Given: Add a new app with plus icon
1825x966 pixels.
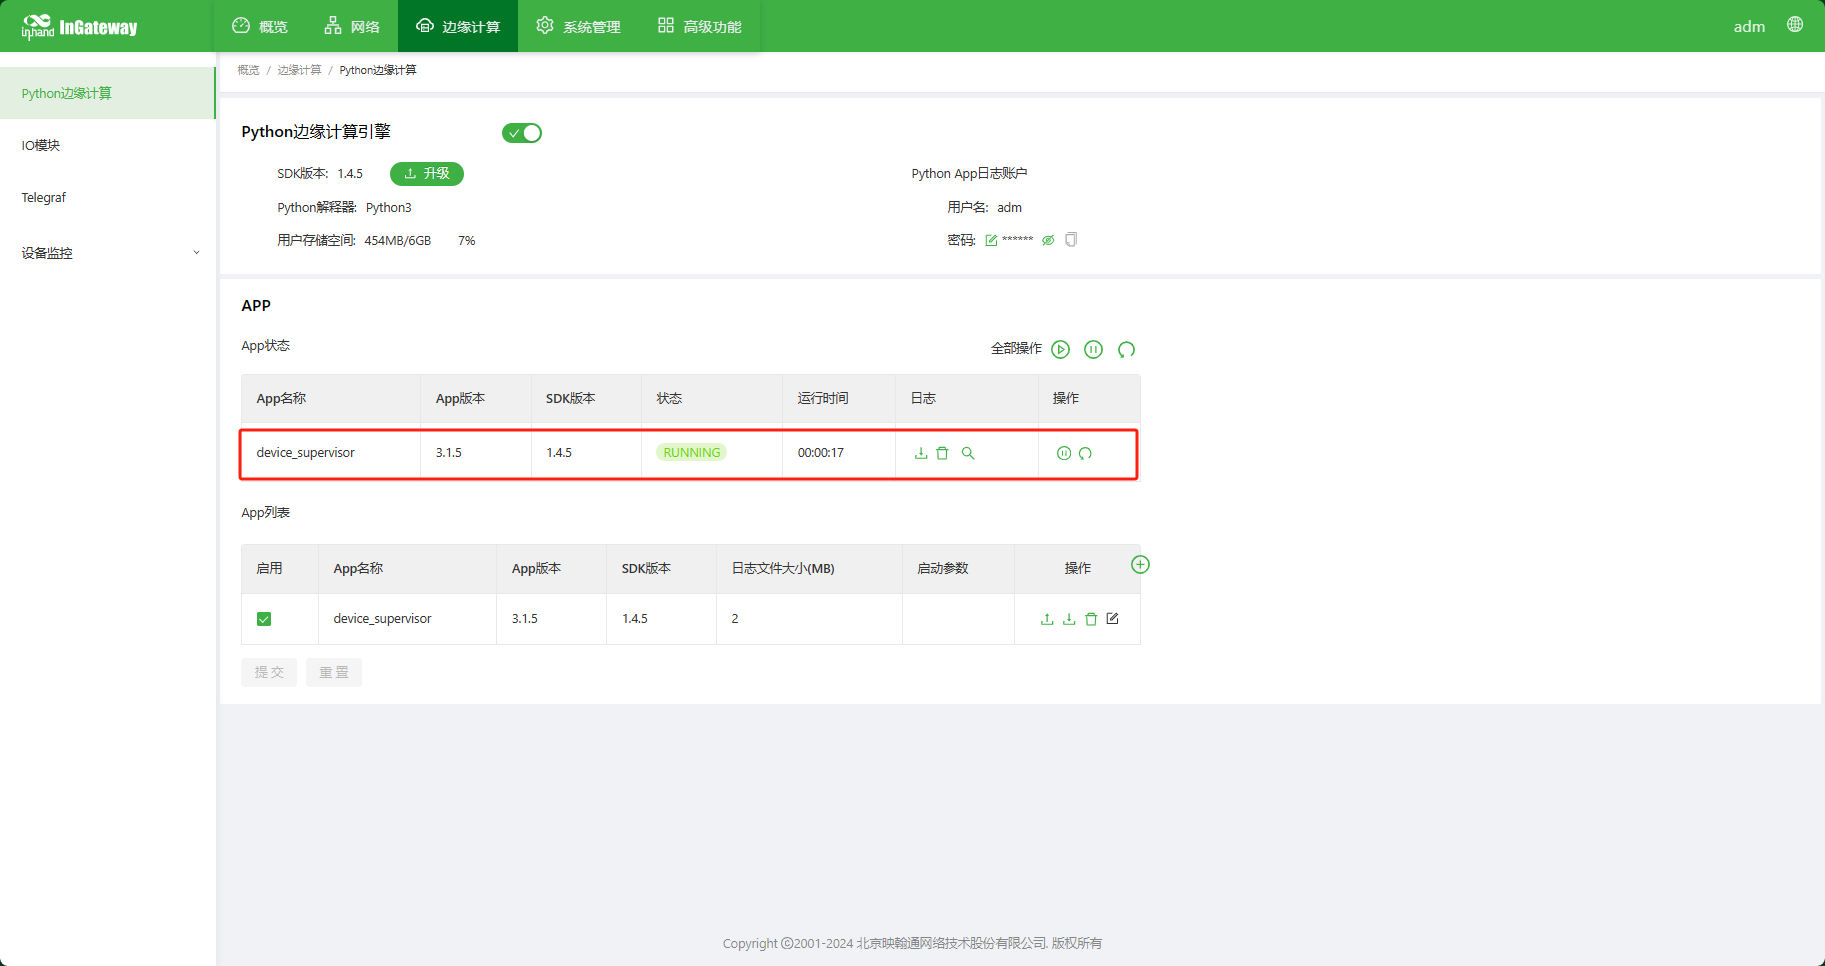Looking at the screenshot, I should tap(1140, 564).
